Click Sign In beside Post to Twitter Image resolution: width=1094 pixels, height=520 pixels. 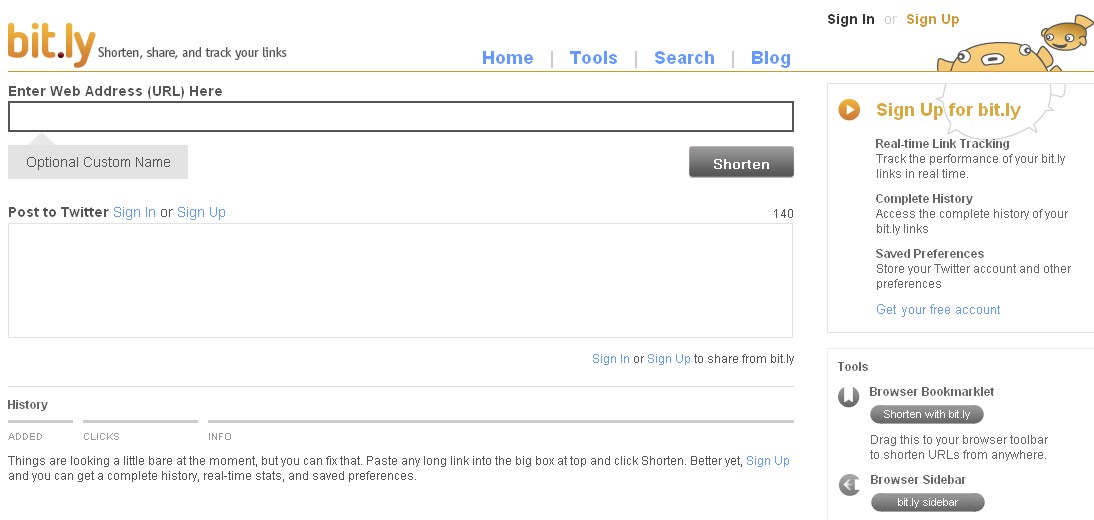134,212
